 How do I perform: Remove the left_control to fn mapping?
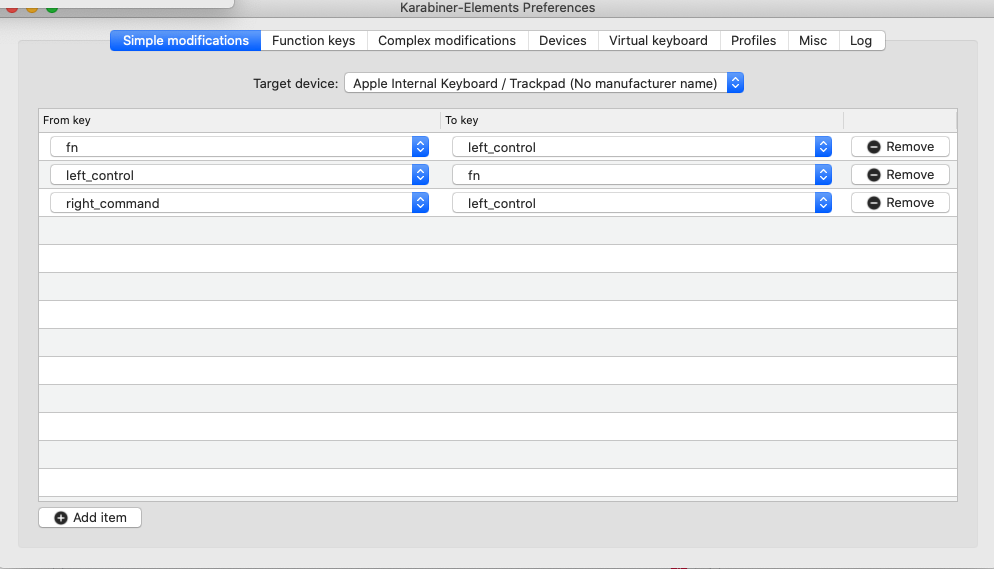(900, 174)
